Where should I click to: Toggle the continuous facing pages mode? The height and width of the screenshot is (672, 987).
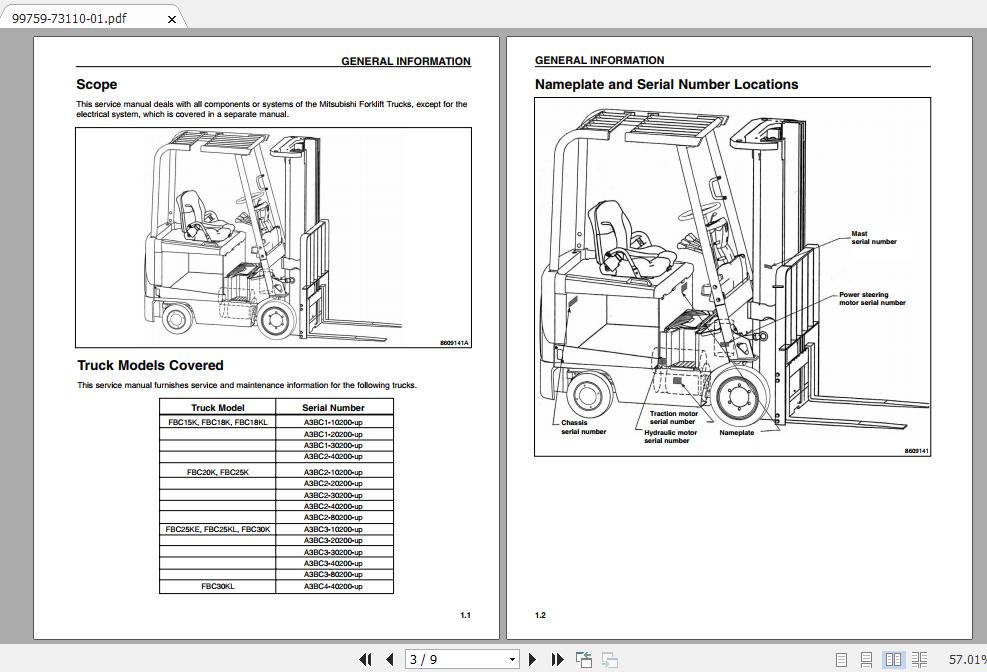[918, 658]
